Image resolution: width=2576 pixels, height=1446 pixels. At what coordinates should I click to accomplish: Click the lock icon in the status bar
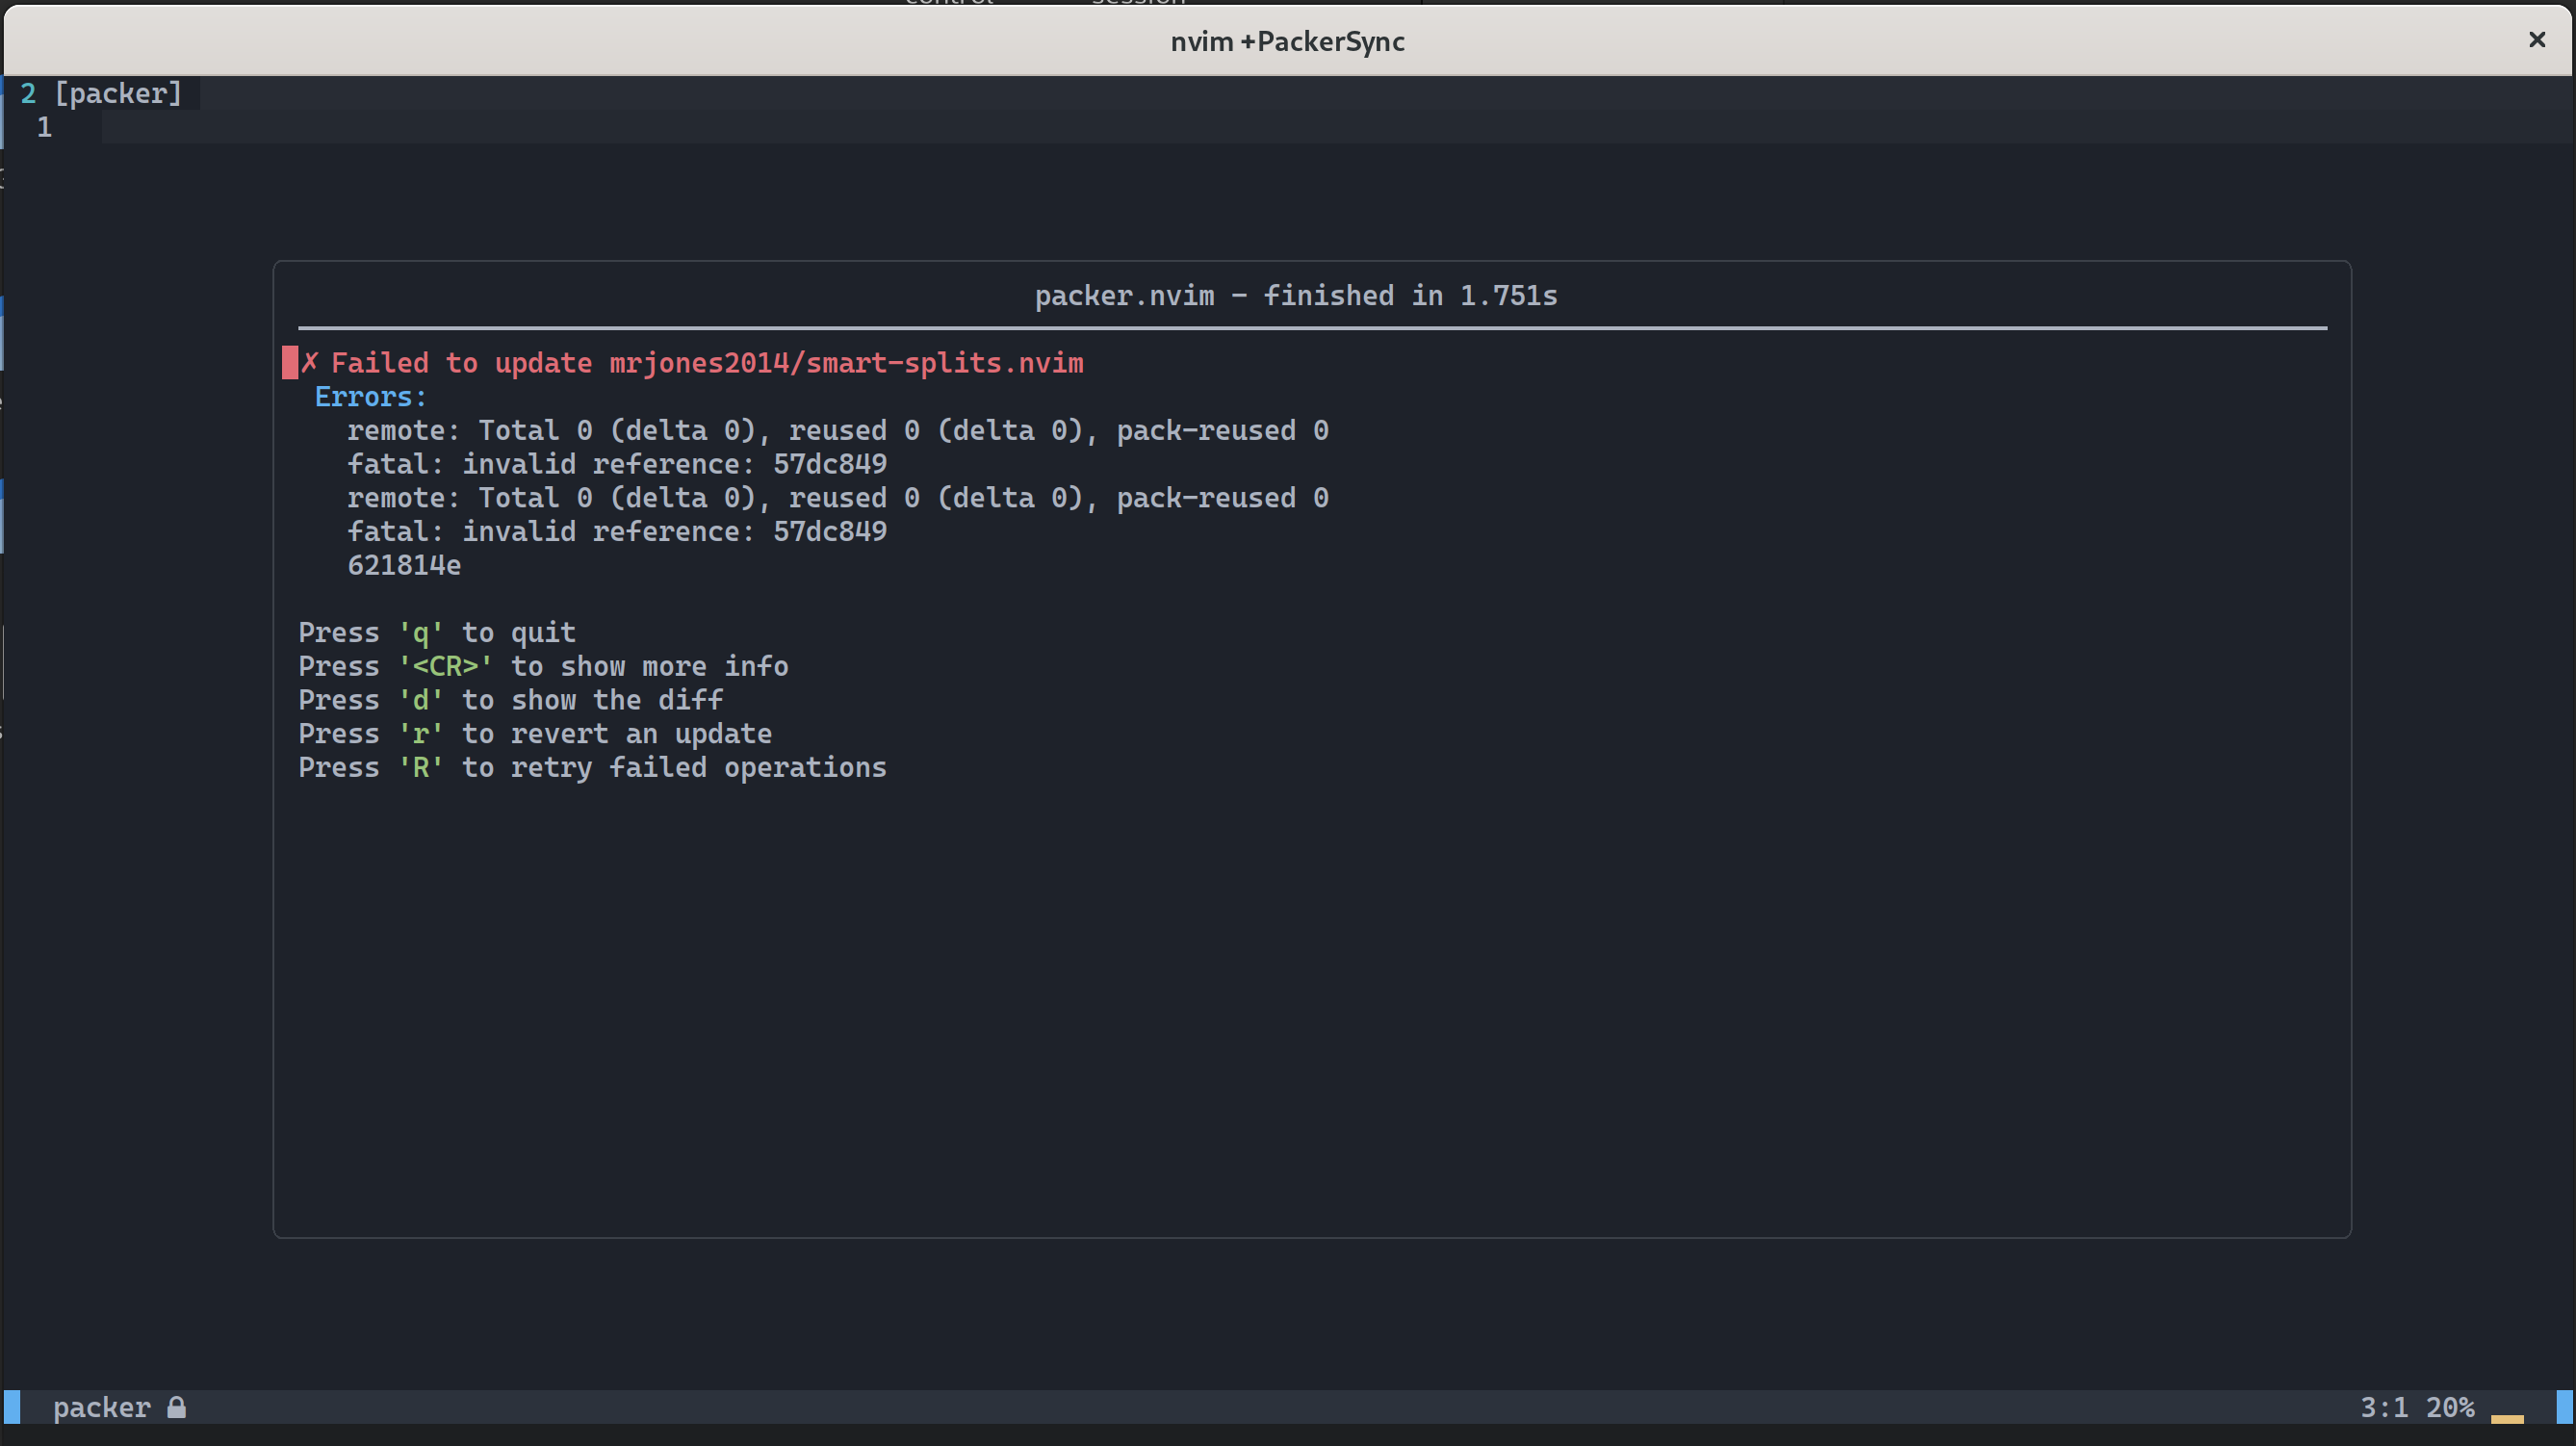[177, 1407]
